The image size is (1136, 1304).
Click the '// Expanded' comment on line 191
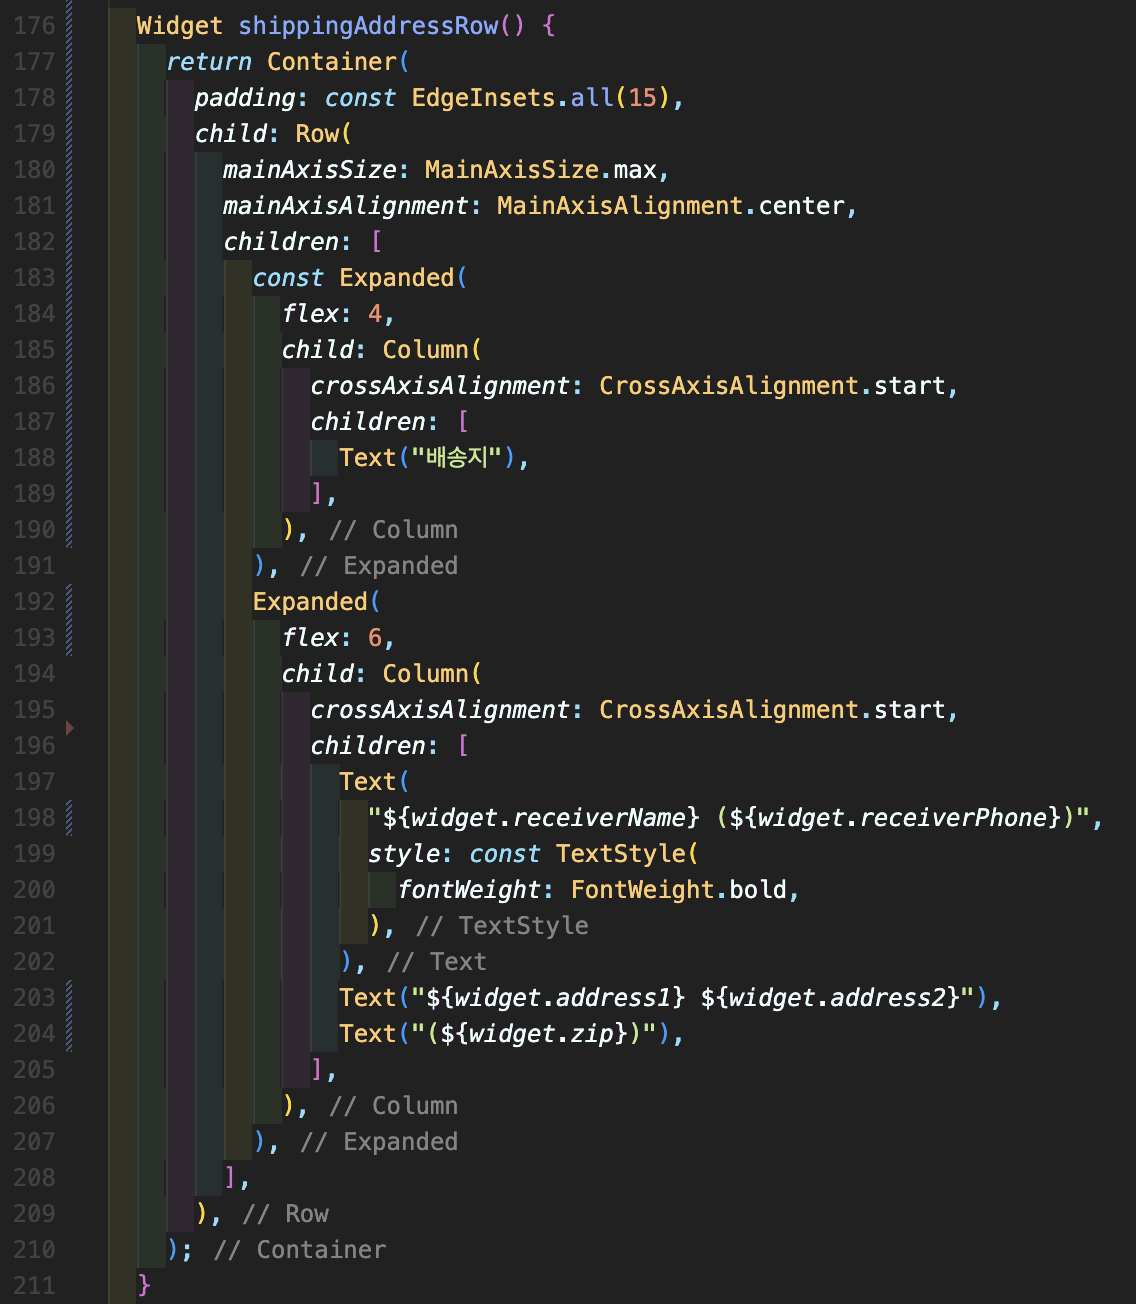(x=379, y=566)
